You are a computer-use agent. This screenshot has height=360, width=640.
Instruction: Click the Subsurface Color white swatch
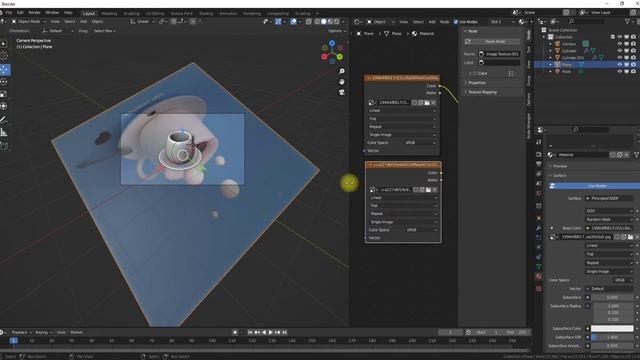pos(612,329)
